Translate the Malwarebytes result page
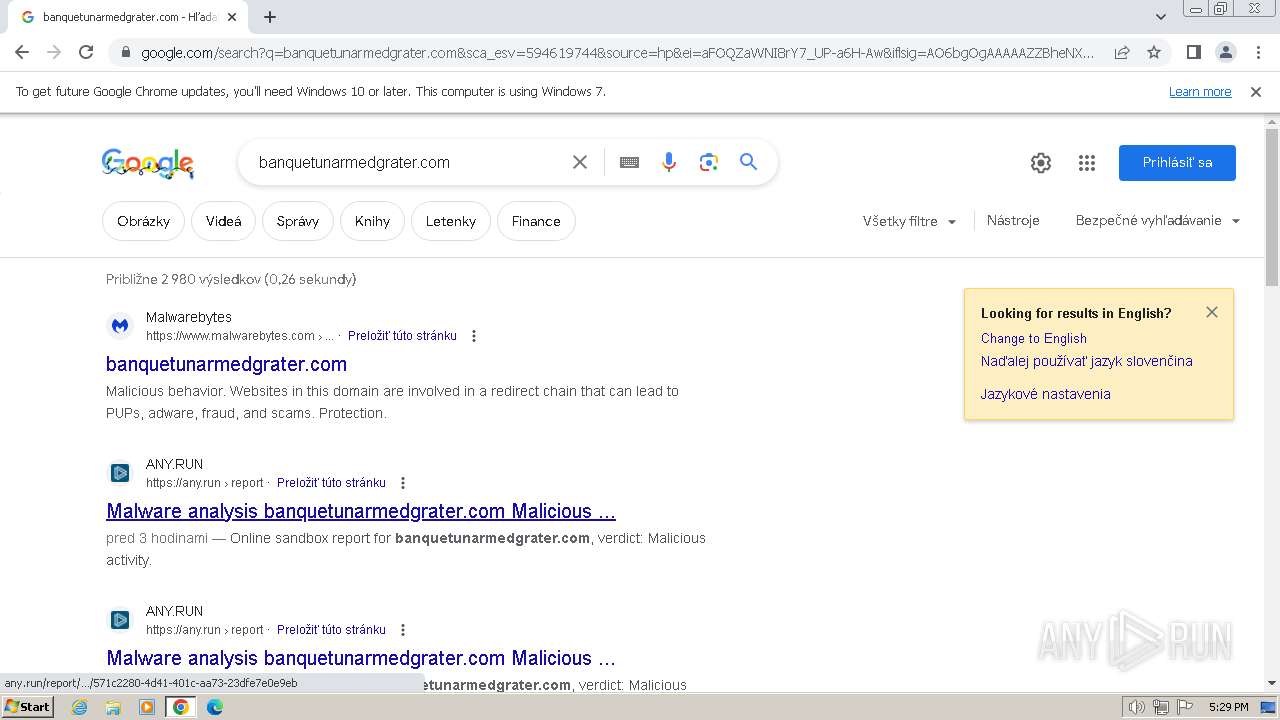This screenshot has height=720, width=1280. pyautogui.click(x=402, y=336)
